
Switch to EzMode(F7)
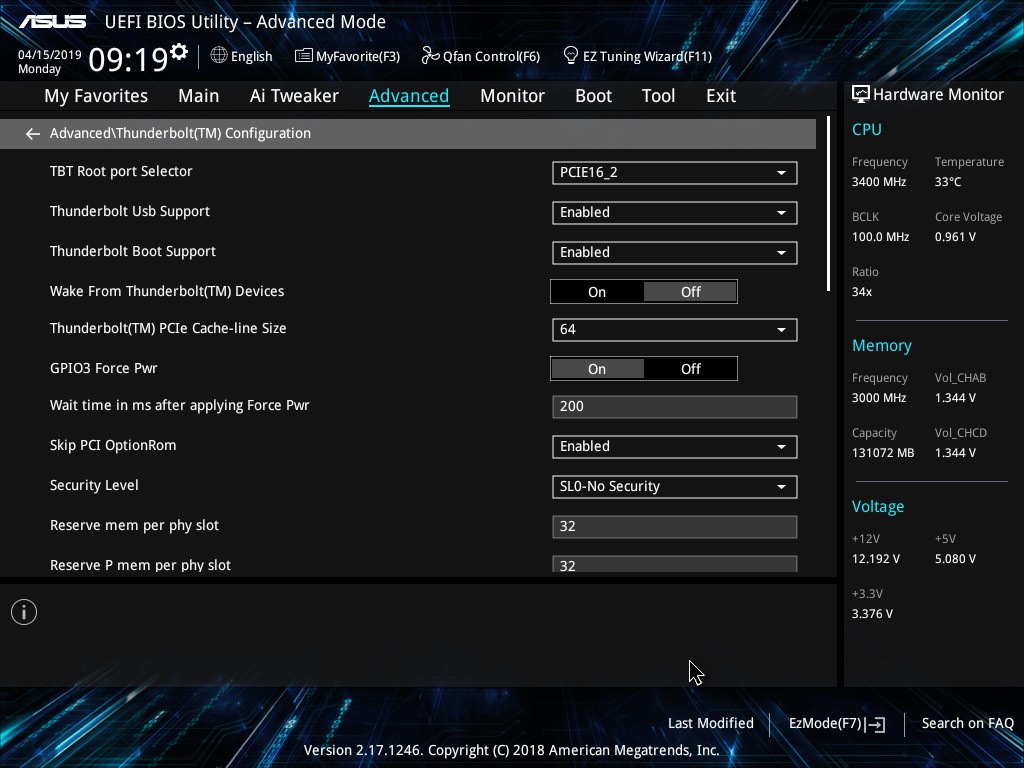click(837, 724)
